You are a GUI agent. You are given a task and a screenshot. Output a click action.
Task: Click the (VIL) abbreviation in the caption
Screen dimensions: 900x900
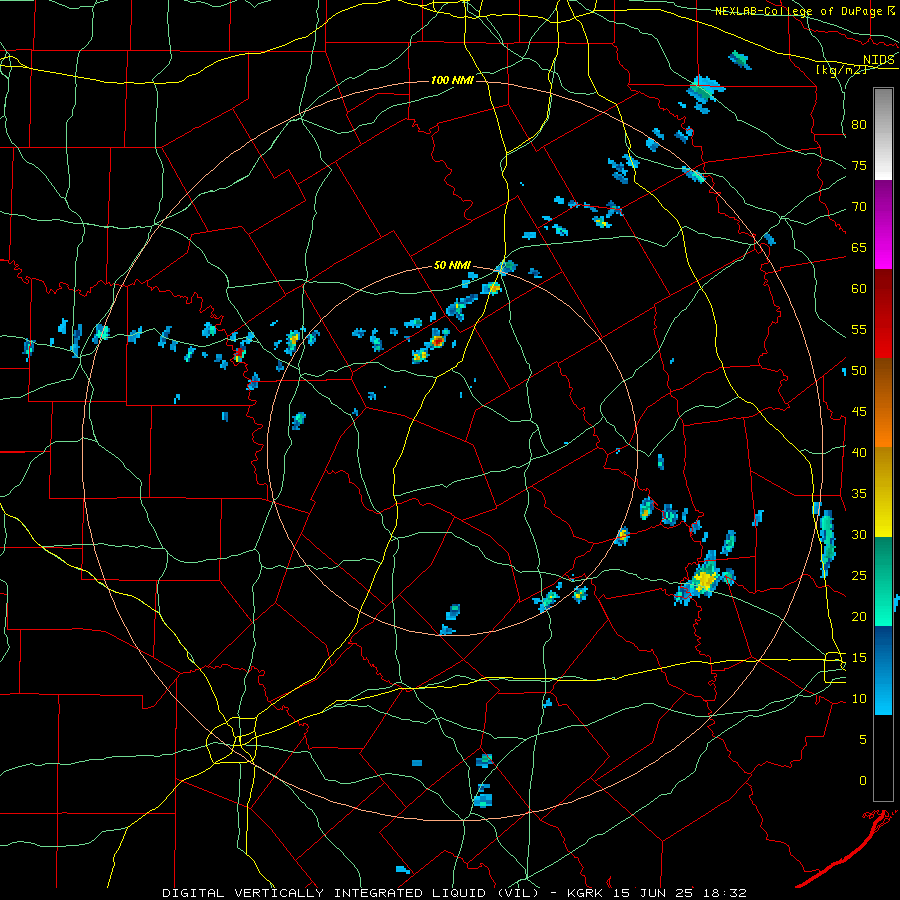point(518,893)
